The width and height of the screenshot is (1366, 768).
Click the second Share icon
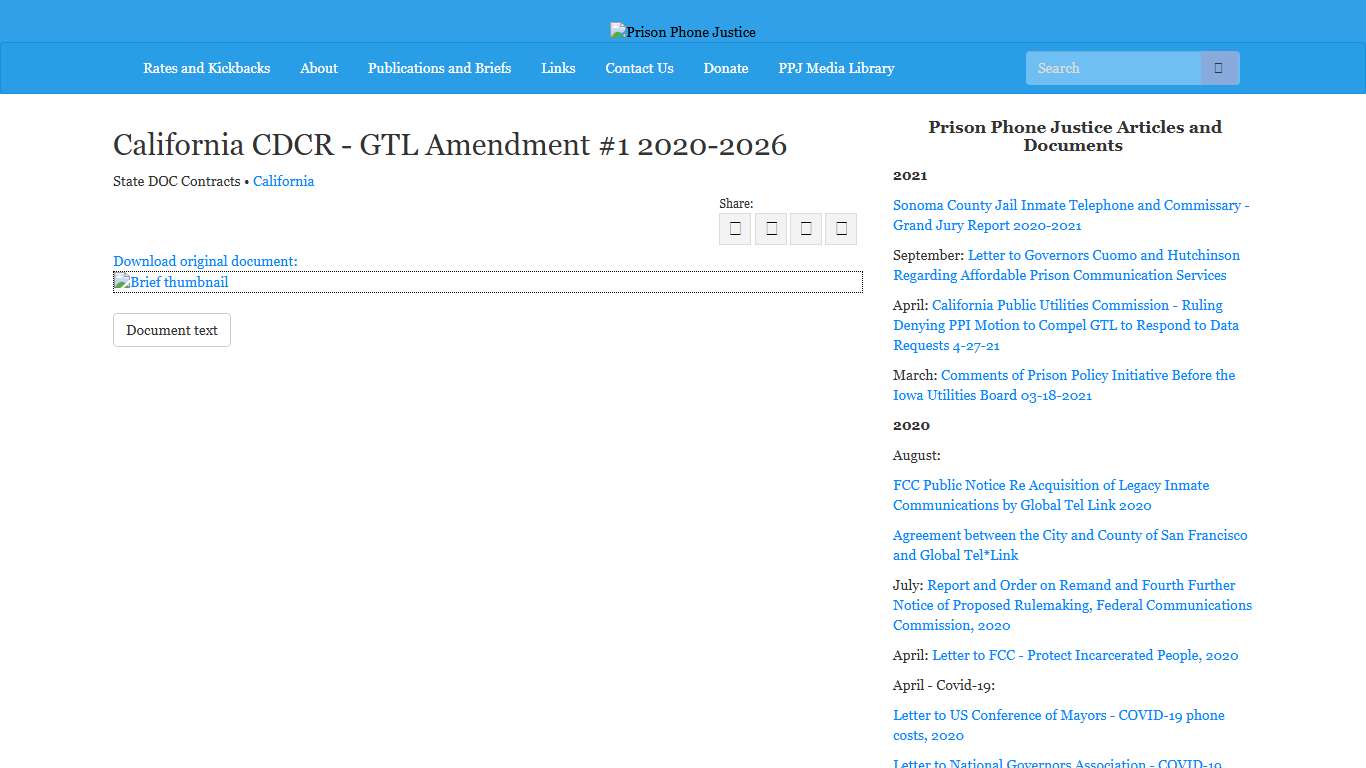(770, 228)
